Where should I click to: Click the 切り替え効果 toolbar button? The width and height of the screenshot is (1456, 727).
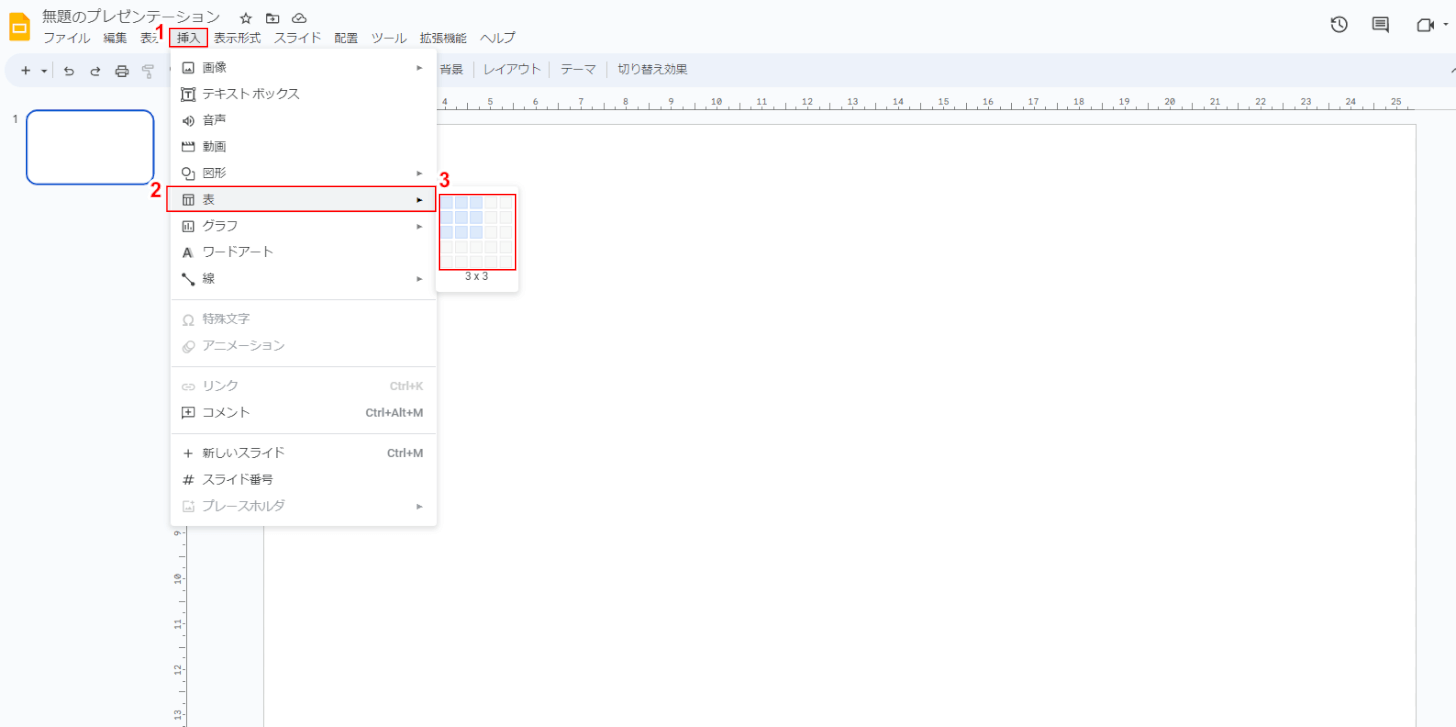coord(652,70)
